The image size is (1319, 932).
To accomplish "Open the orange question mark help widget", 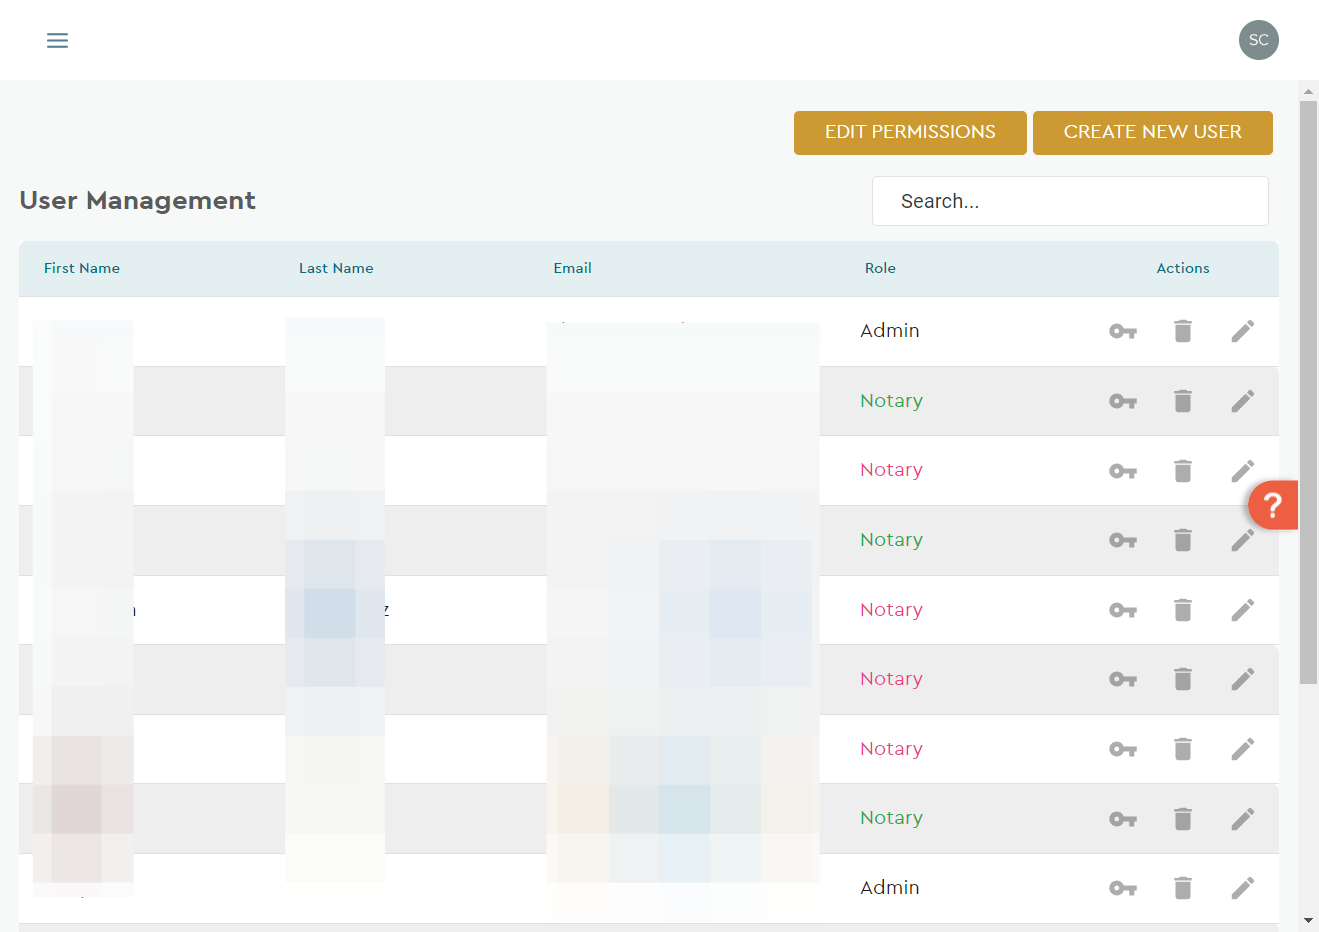I will (x=1272, y=505).
